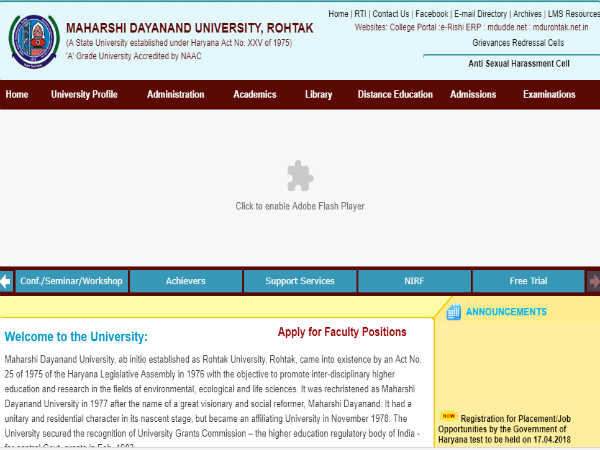This screenshot has height=450, width=600.
Task: Open the RTI link in header
Action: pos(362,14)
